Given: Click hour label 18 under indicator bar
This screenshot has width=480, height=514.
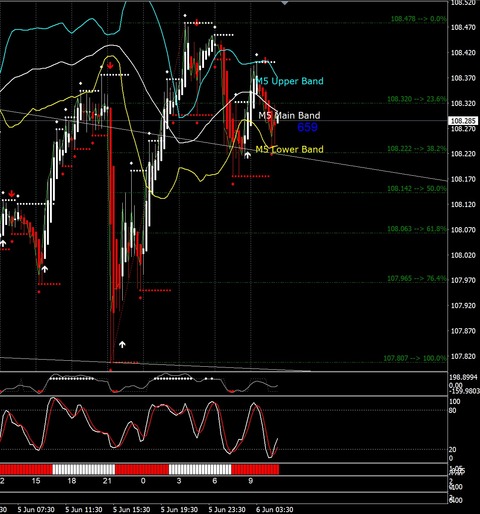Looking at the screenshot, I should [x=72, y=481].
